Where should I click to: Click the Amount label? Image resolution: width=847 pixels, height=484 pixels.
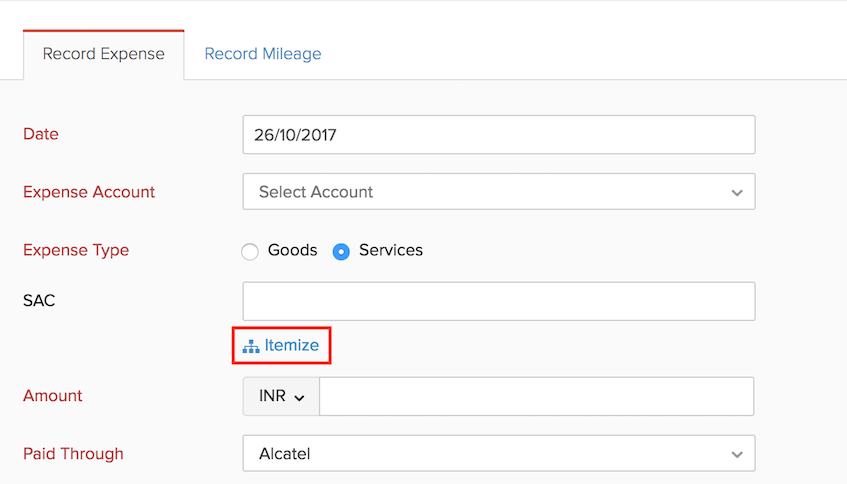coord(53,396)
